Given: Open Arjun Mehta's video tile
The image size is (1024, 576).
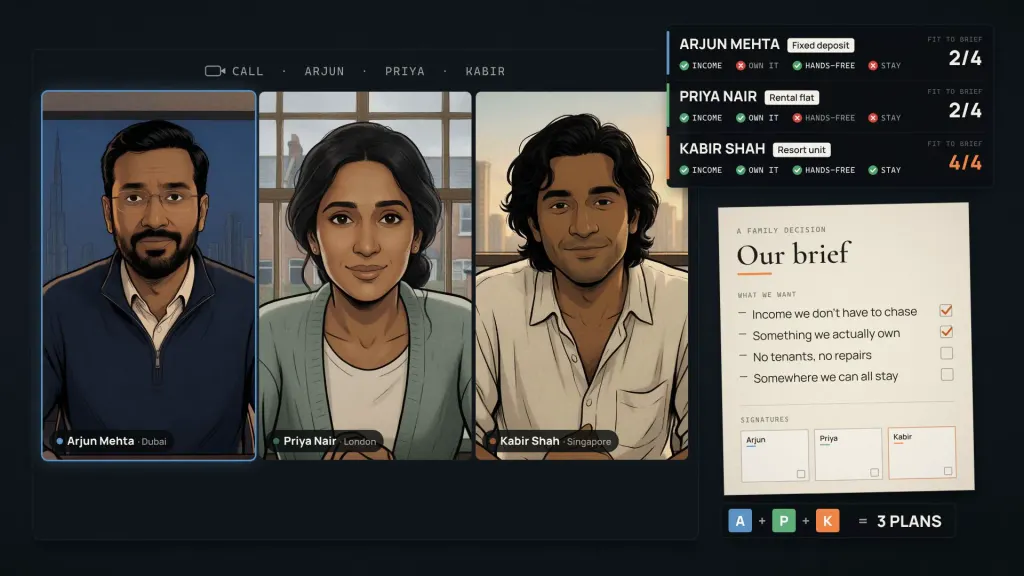Looking at the screenshot, I should click(x=149, y=276).
